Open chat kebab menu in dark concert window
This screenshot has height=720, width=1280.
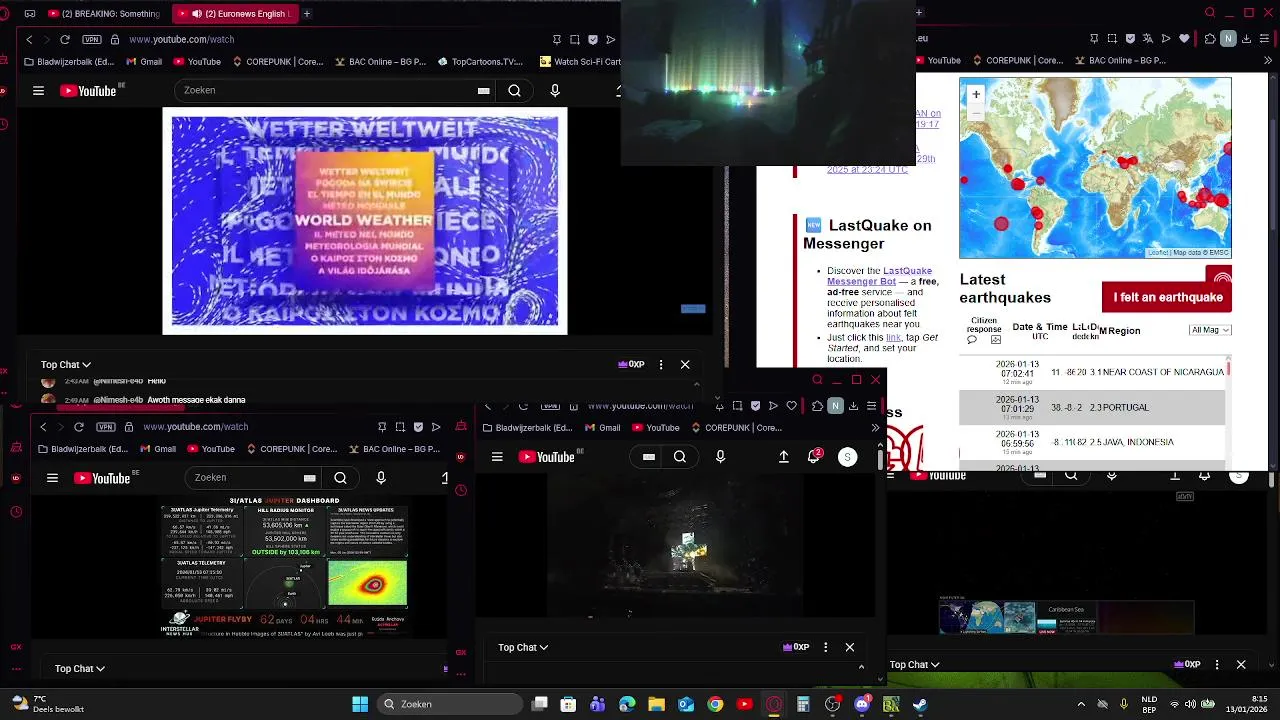pos(825,648)
